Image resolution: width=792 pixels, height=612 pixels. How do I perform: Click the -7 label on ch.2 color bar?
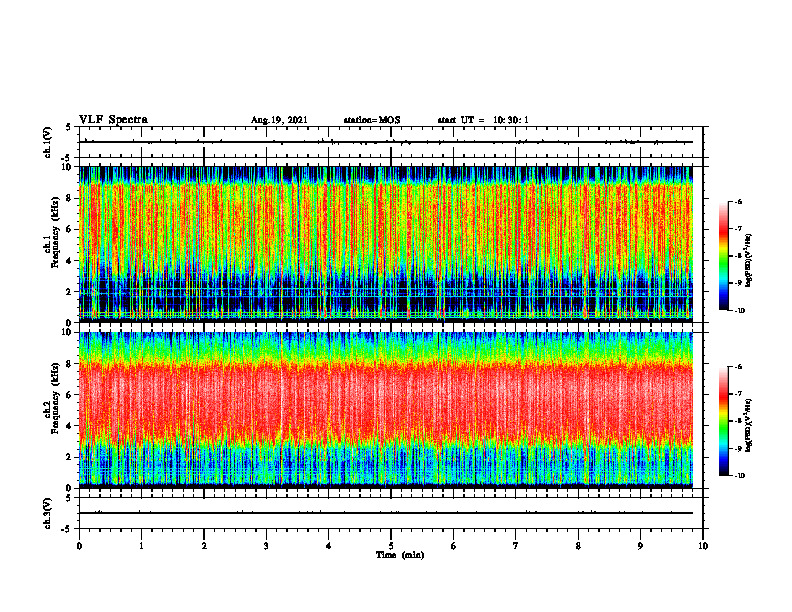[x=739, y=394]
